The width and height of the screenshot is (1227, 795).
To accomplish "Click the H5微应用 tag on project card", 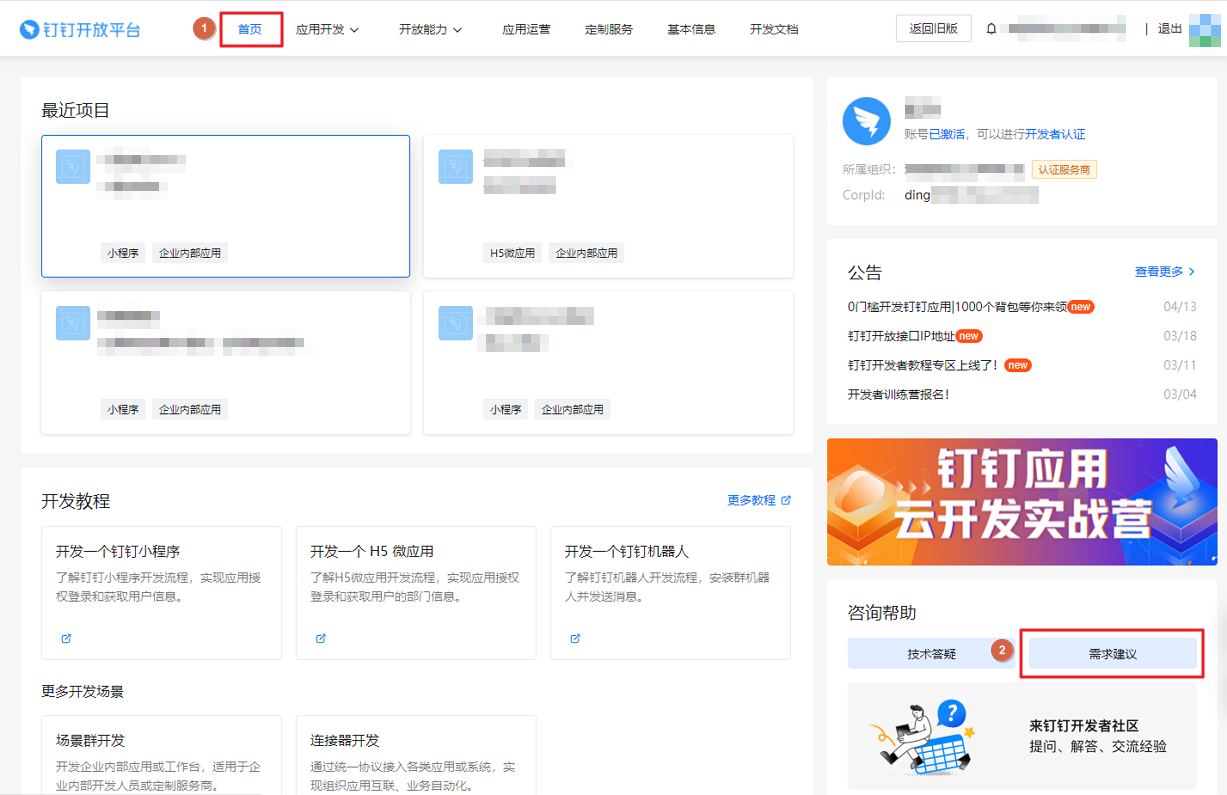I will (512, 253).
